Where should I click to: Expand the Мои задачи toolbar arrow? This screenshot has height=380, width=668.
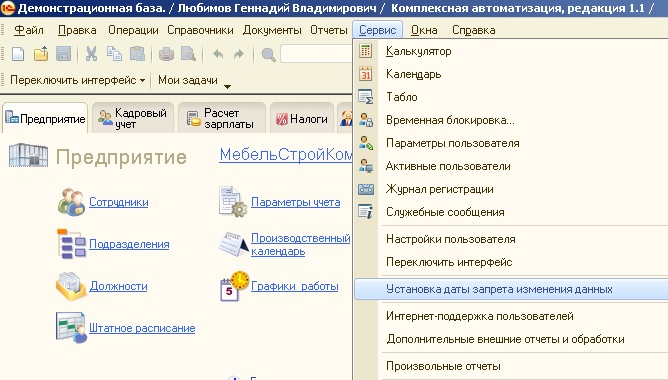point(227,86)
